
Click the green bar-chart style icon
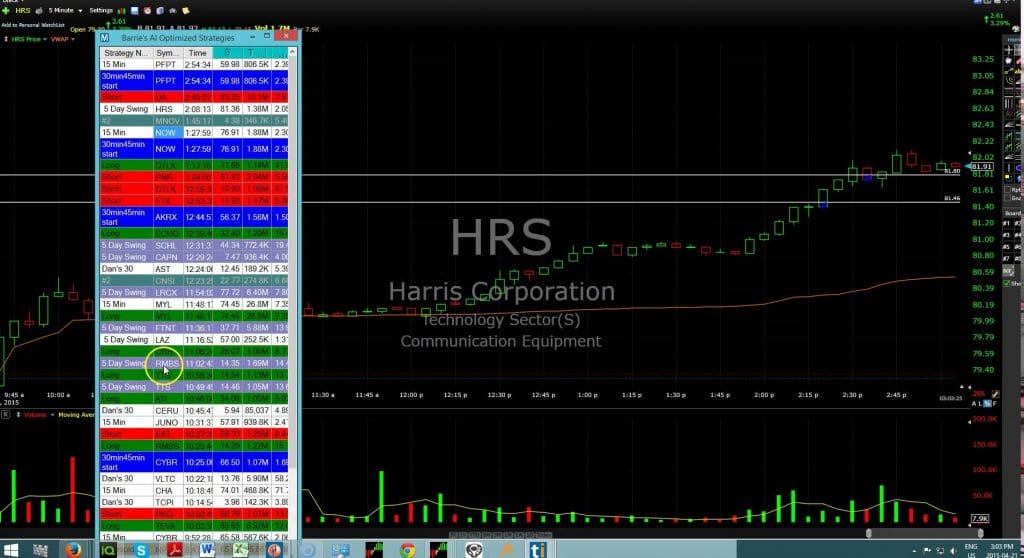click(x=121, y=10)
